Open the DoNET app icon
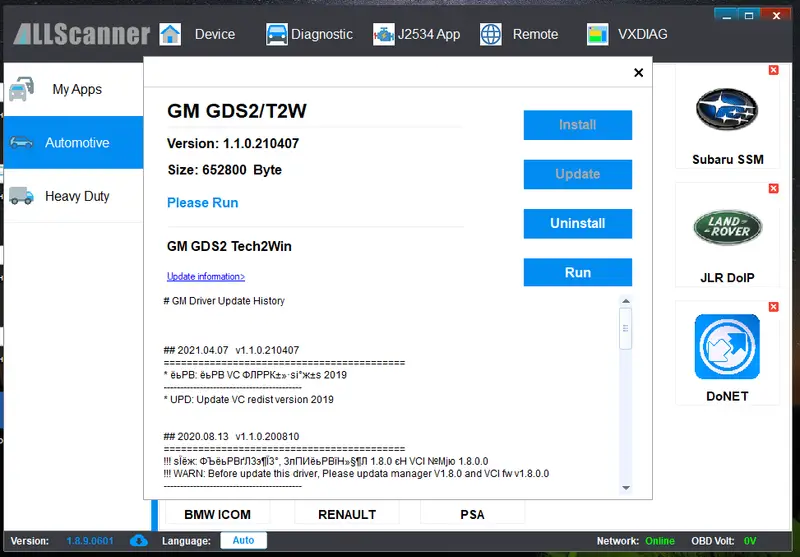 point(727,346)
